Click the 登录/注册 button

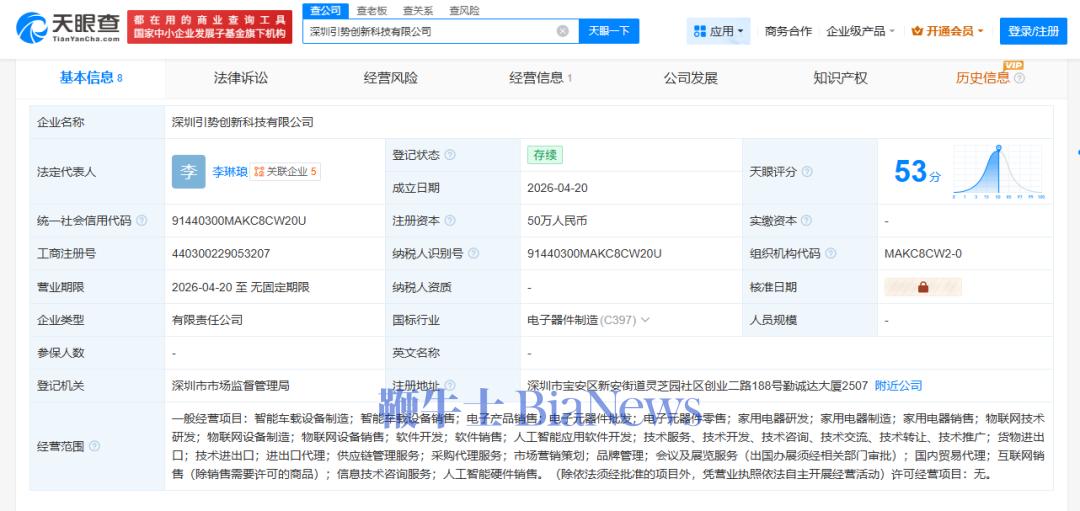click(1033, 31)
